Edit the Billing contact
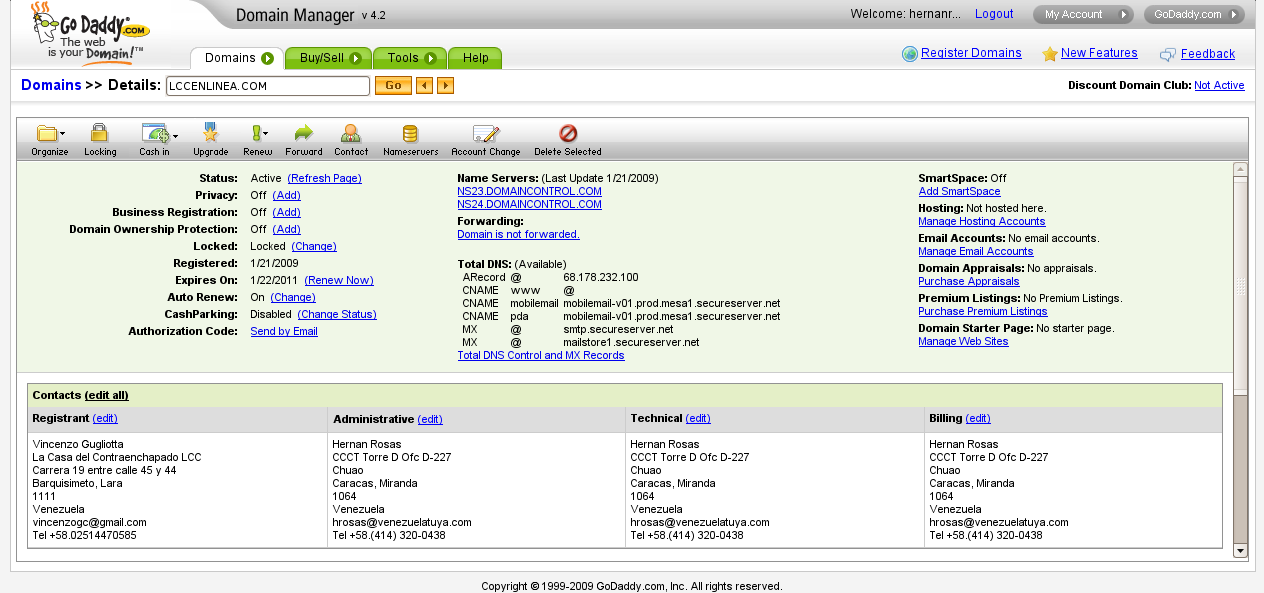Screen dimensions: 1264x593 978,418
